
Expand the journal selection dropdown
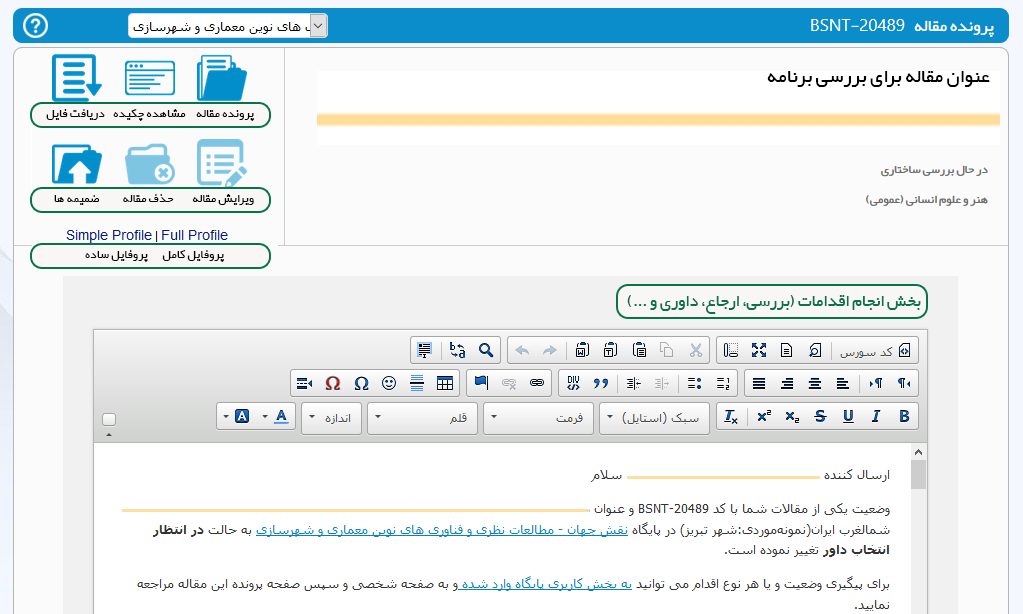pyautogui.click(x=318, y=26)
